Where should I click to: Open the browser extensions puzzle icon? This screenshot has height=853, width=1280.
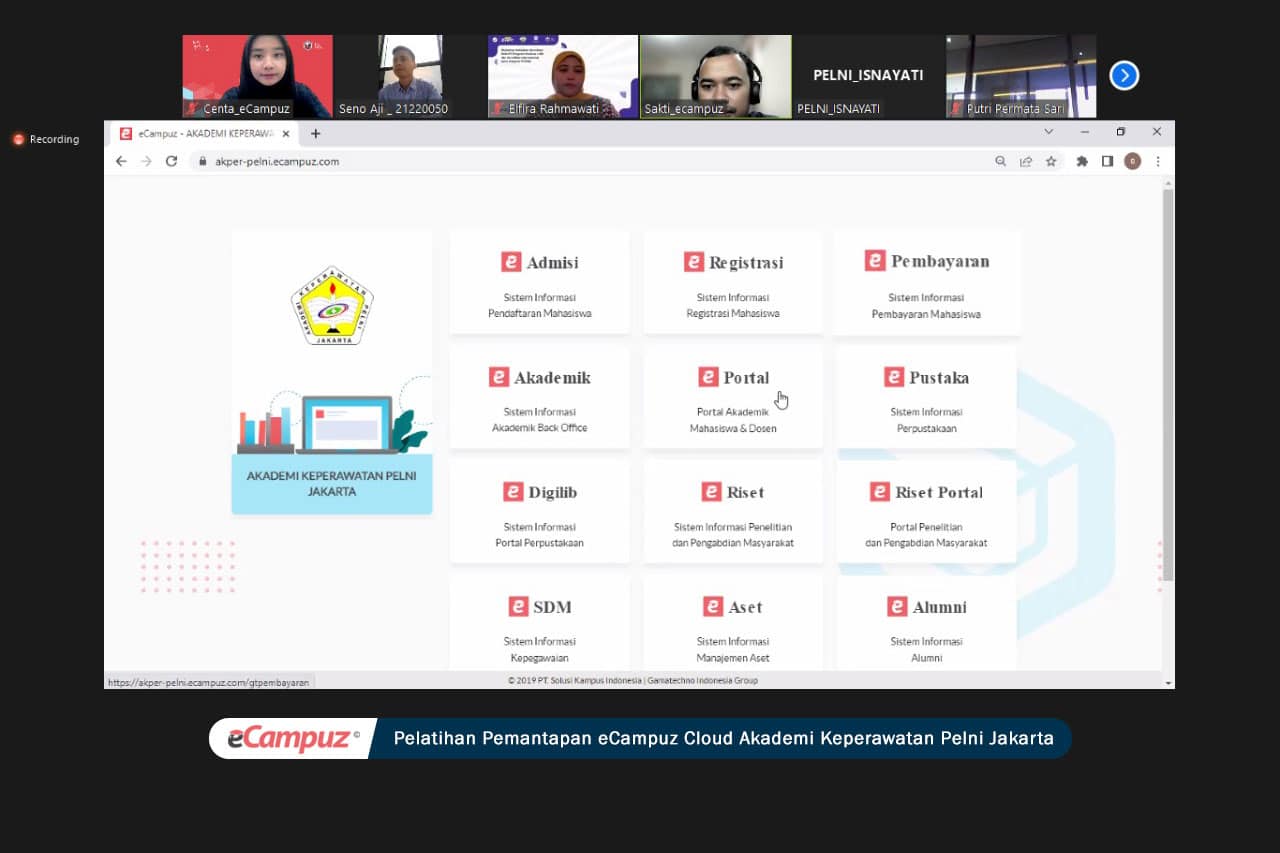[x=1082, y=161]
